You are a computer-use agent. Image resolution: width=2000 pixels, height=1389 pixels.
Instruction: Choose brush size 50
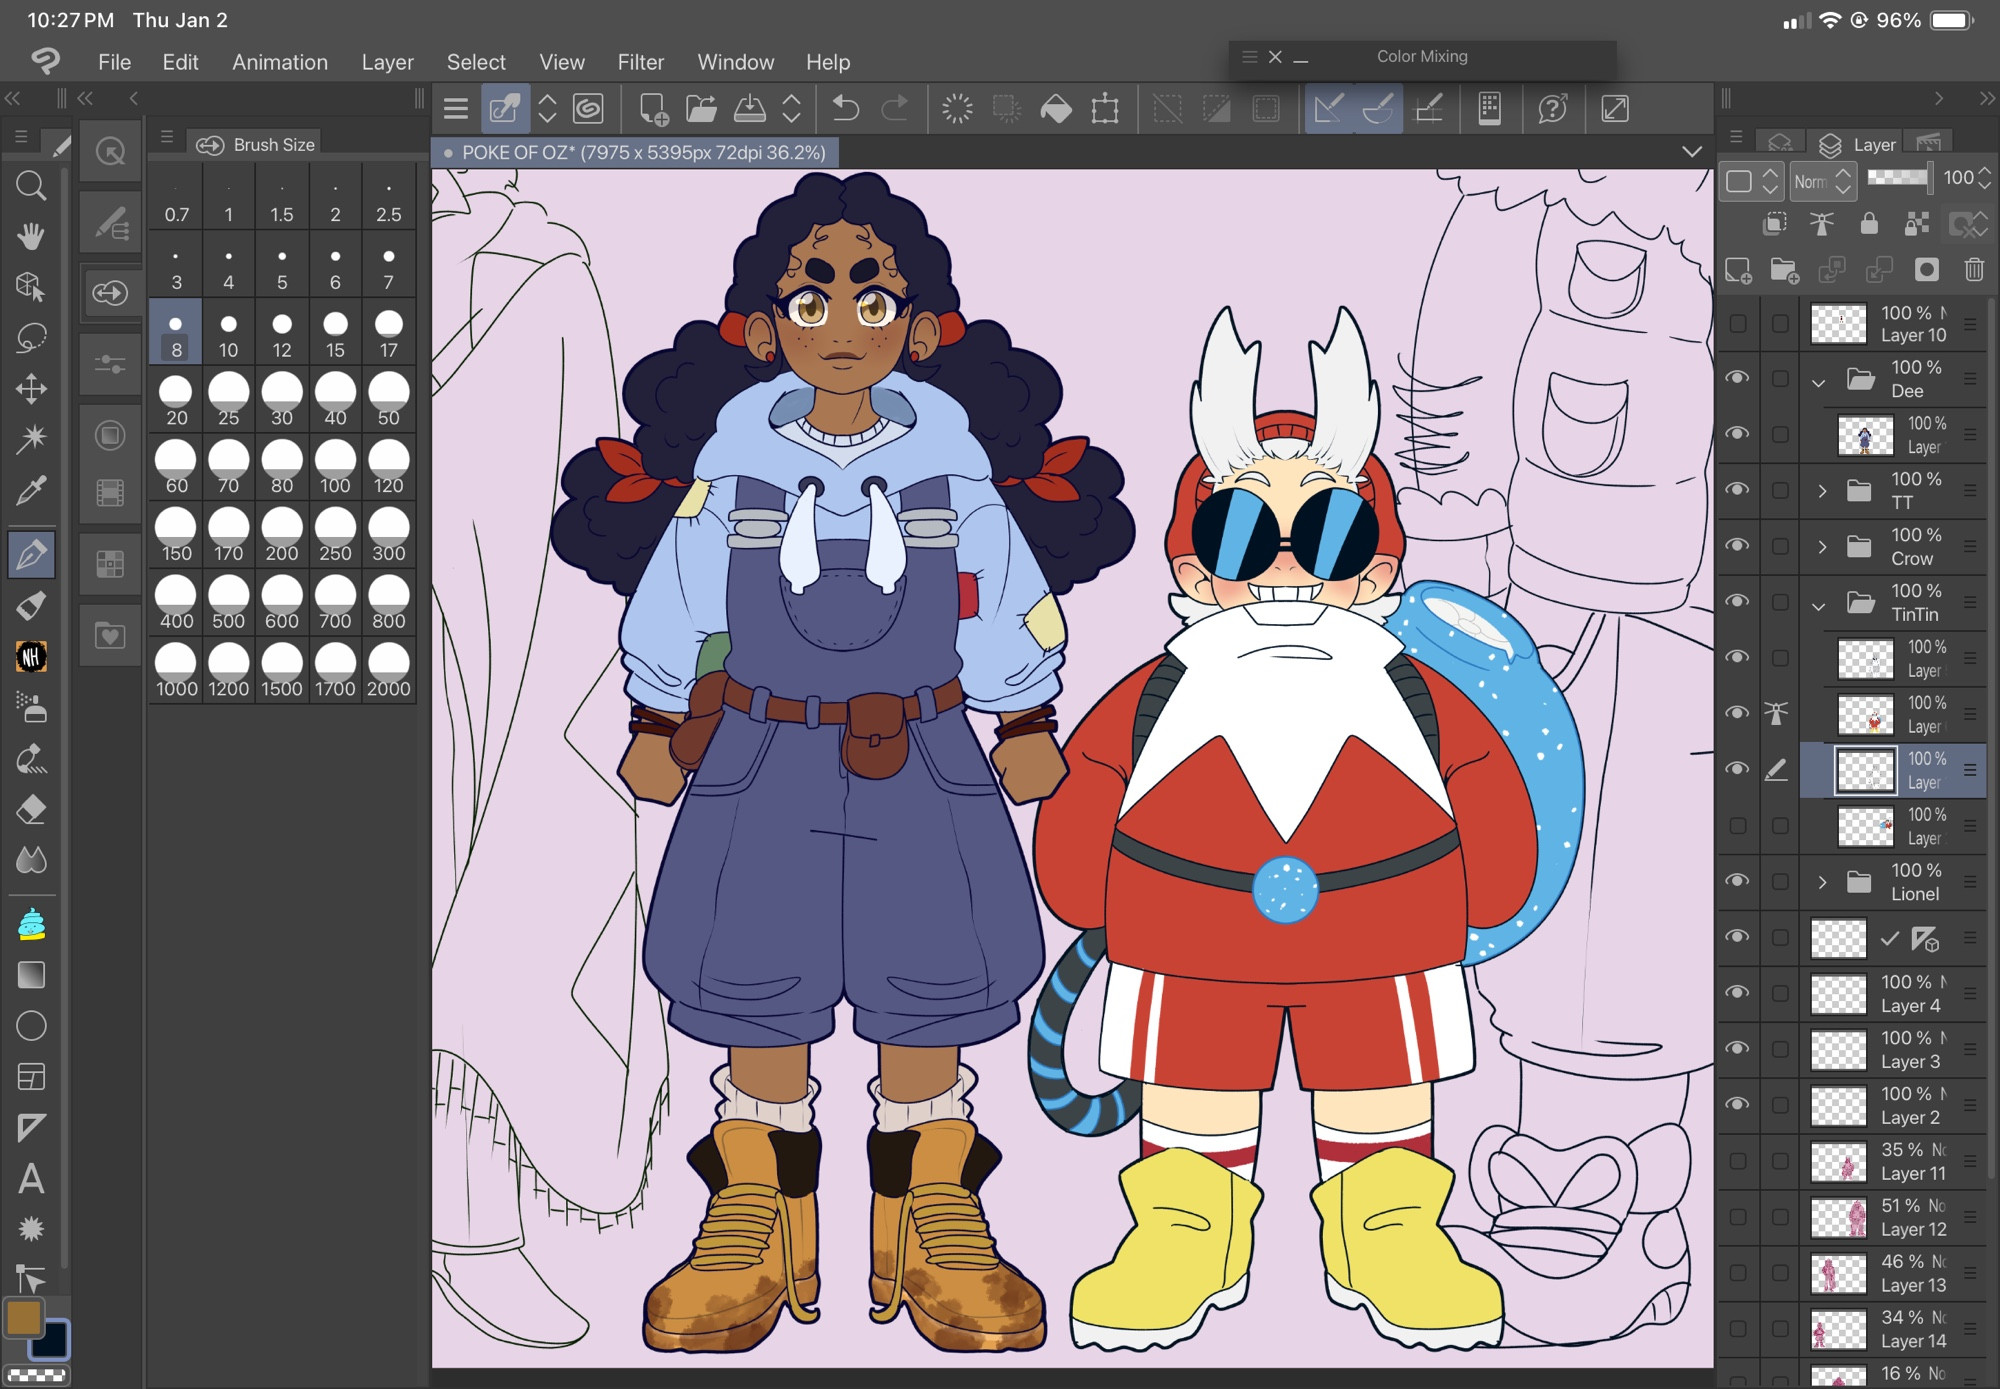[x=388, y=399]
